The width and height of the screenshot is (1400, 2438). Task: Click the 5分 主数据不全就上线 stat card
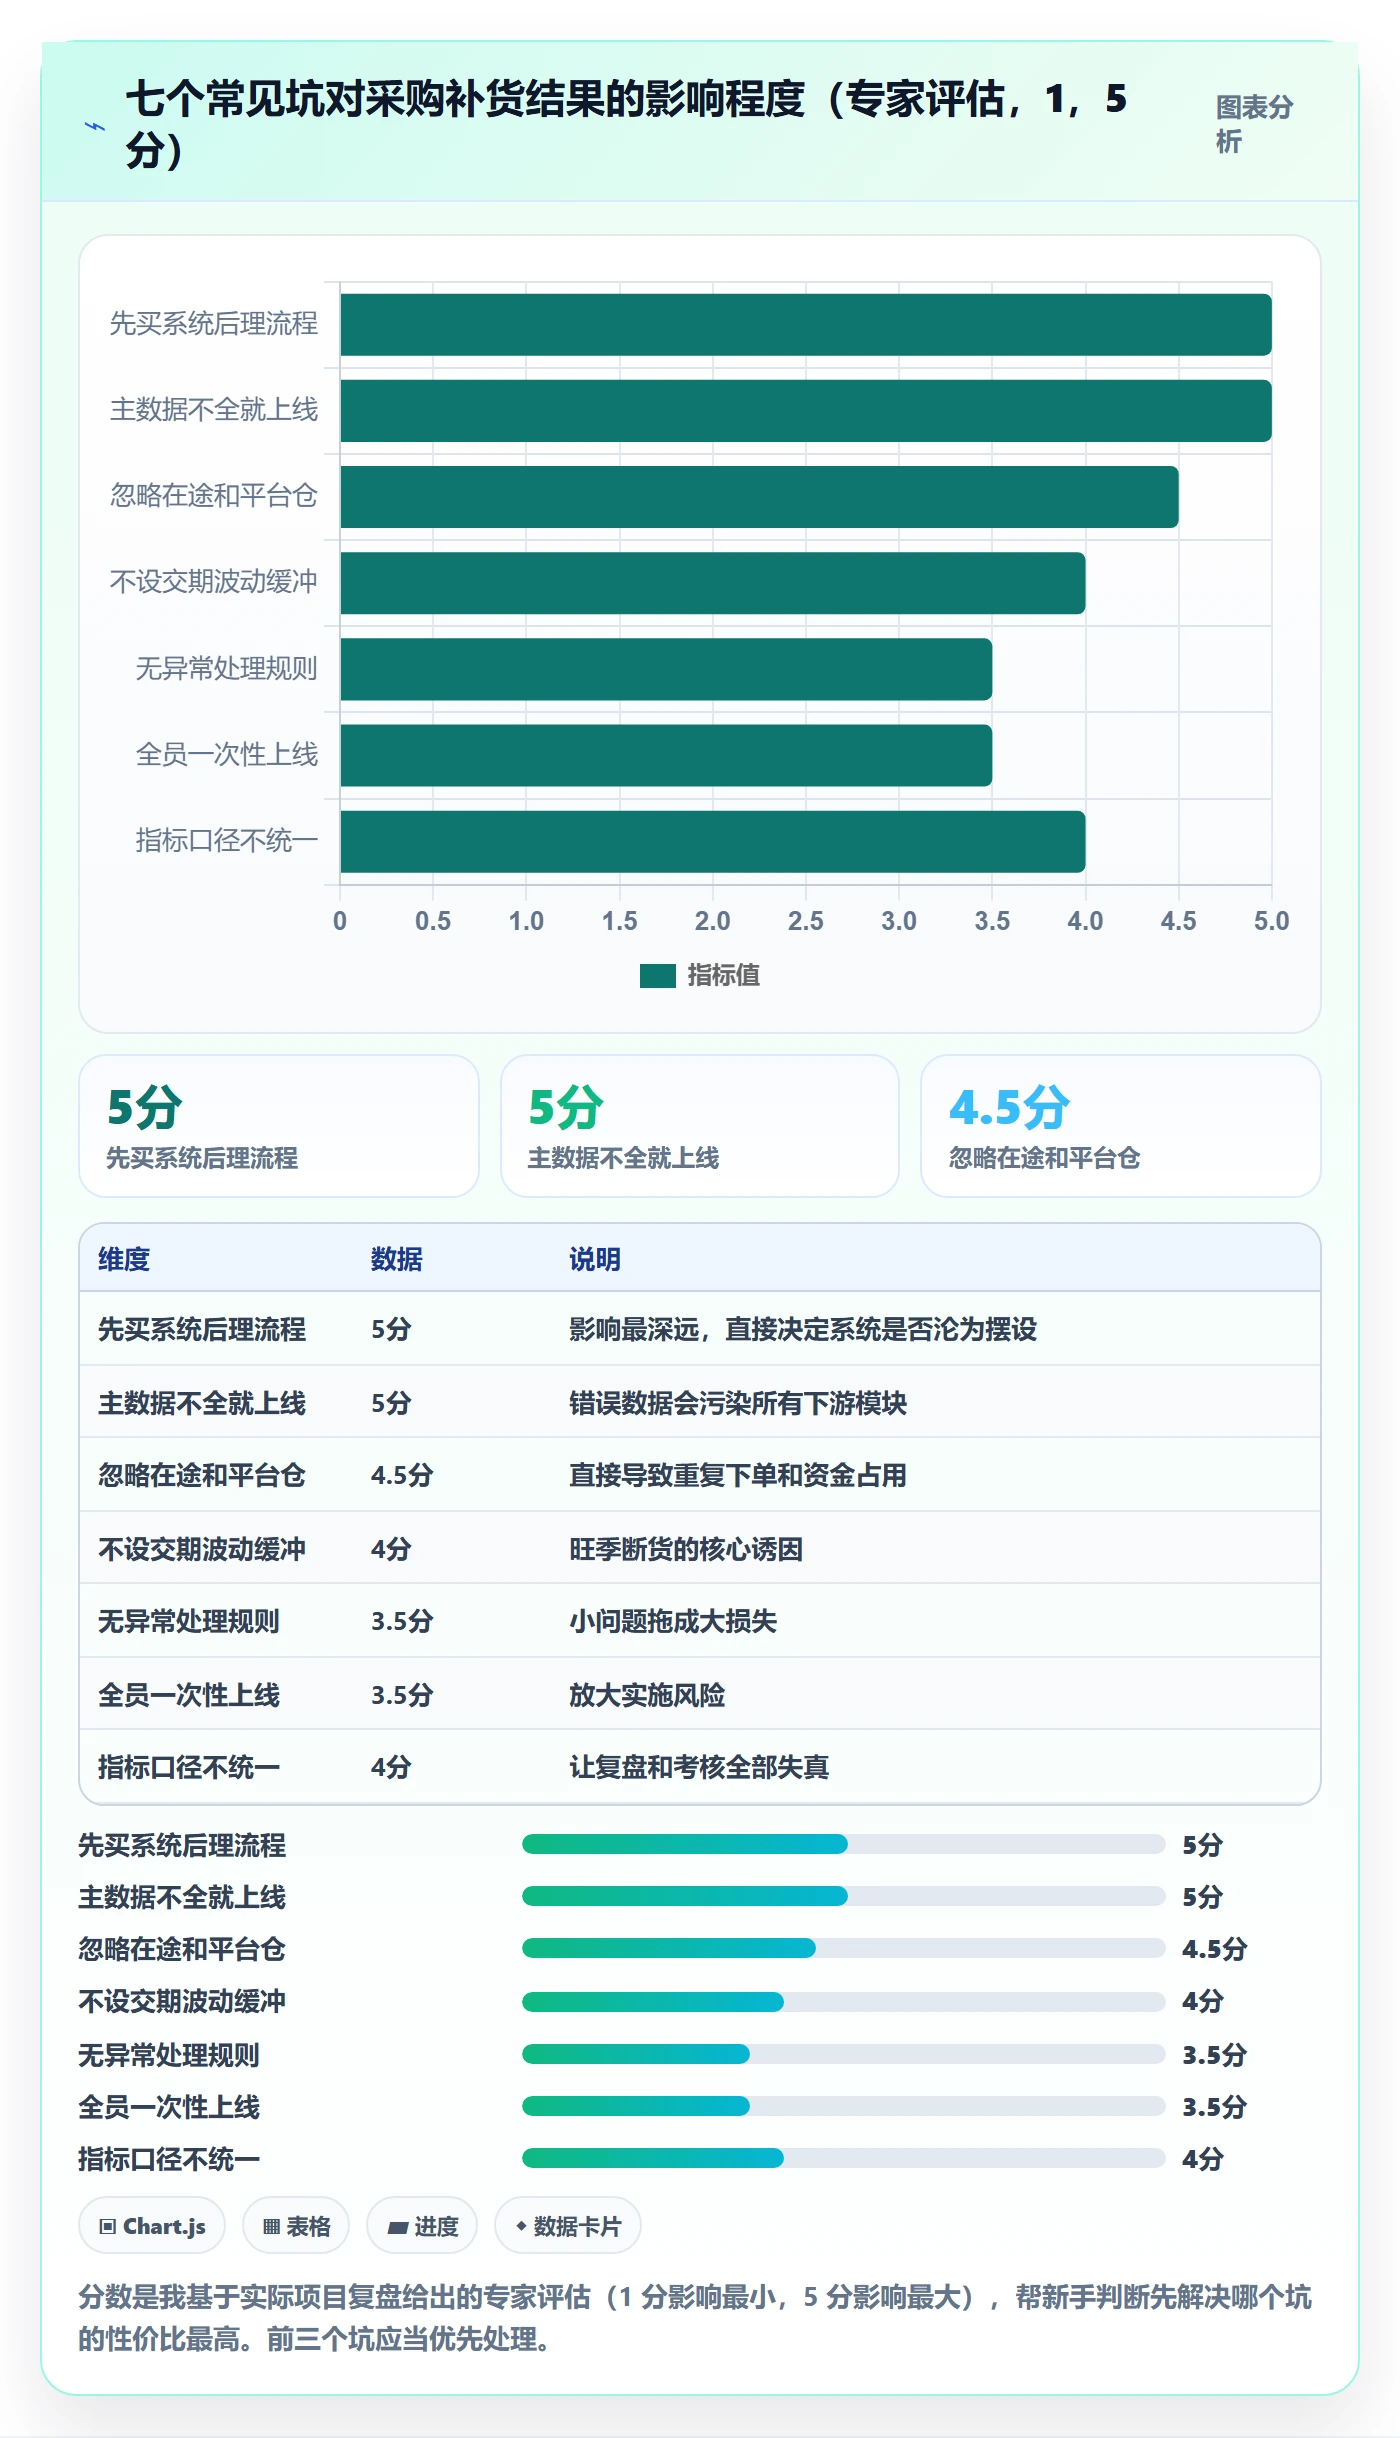(x=700, y=1126)
